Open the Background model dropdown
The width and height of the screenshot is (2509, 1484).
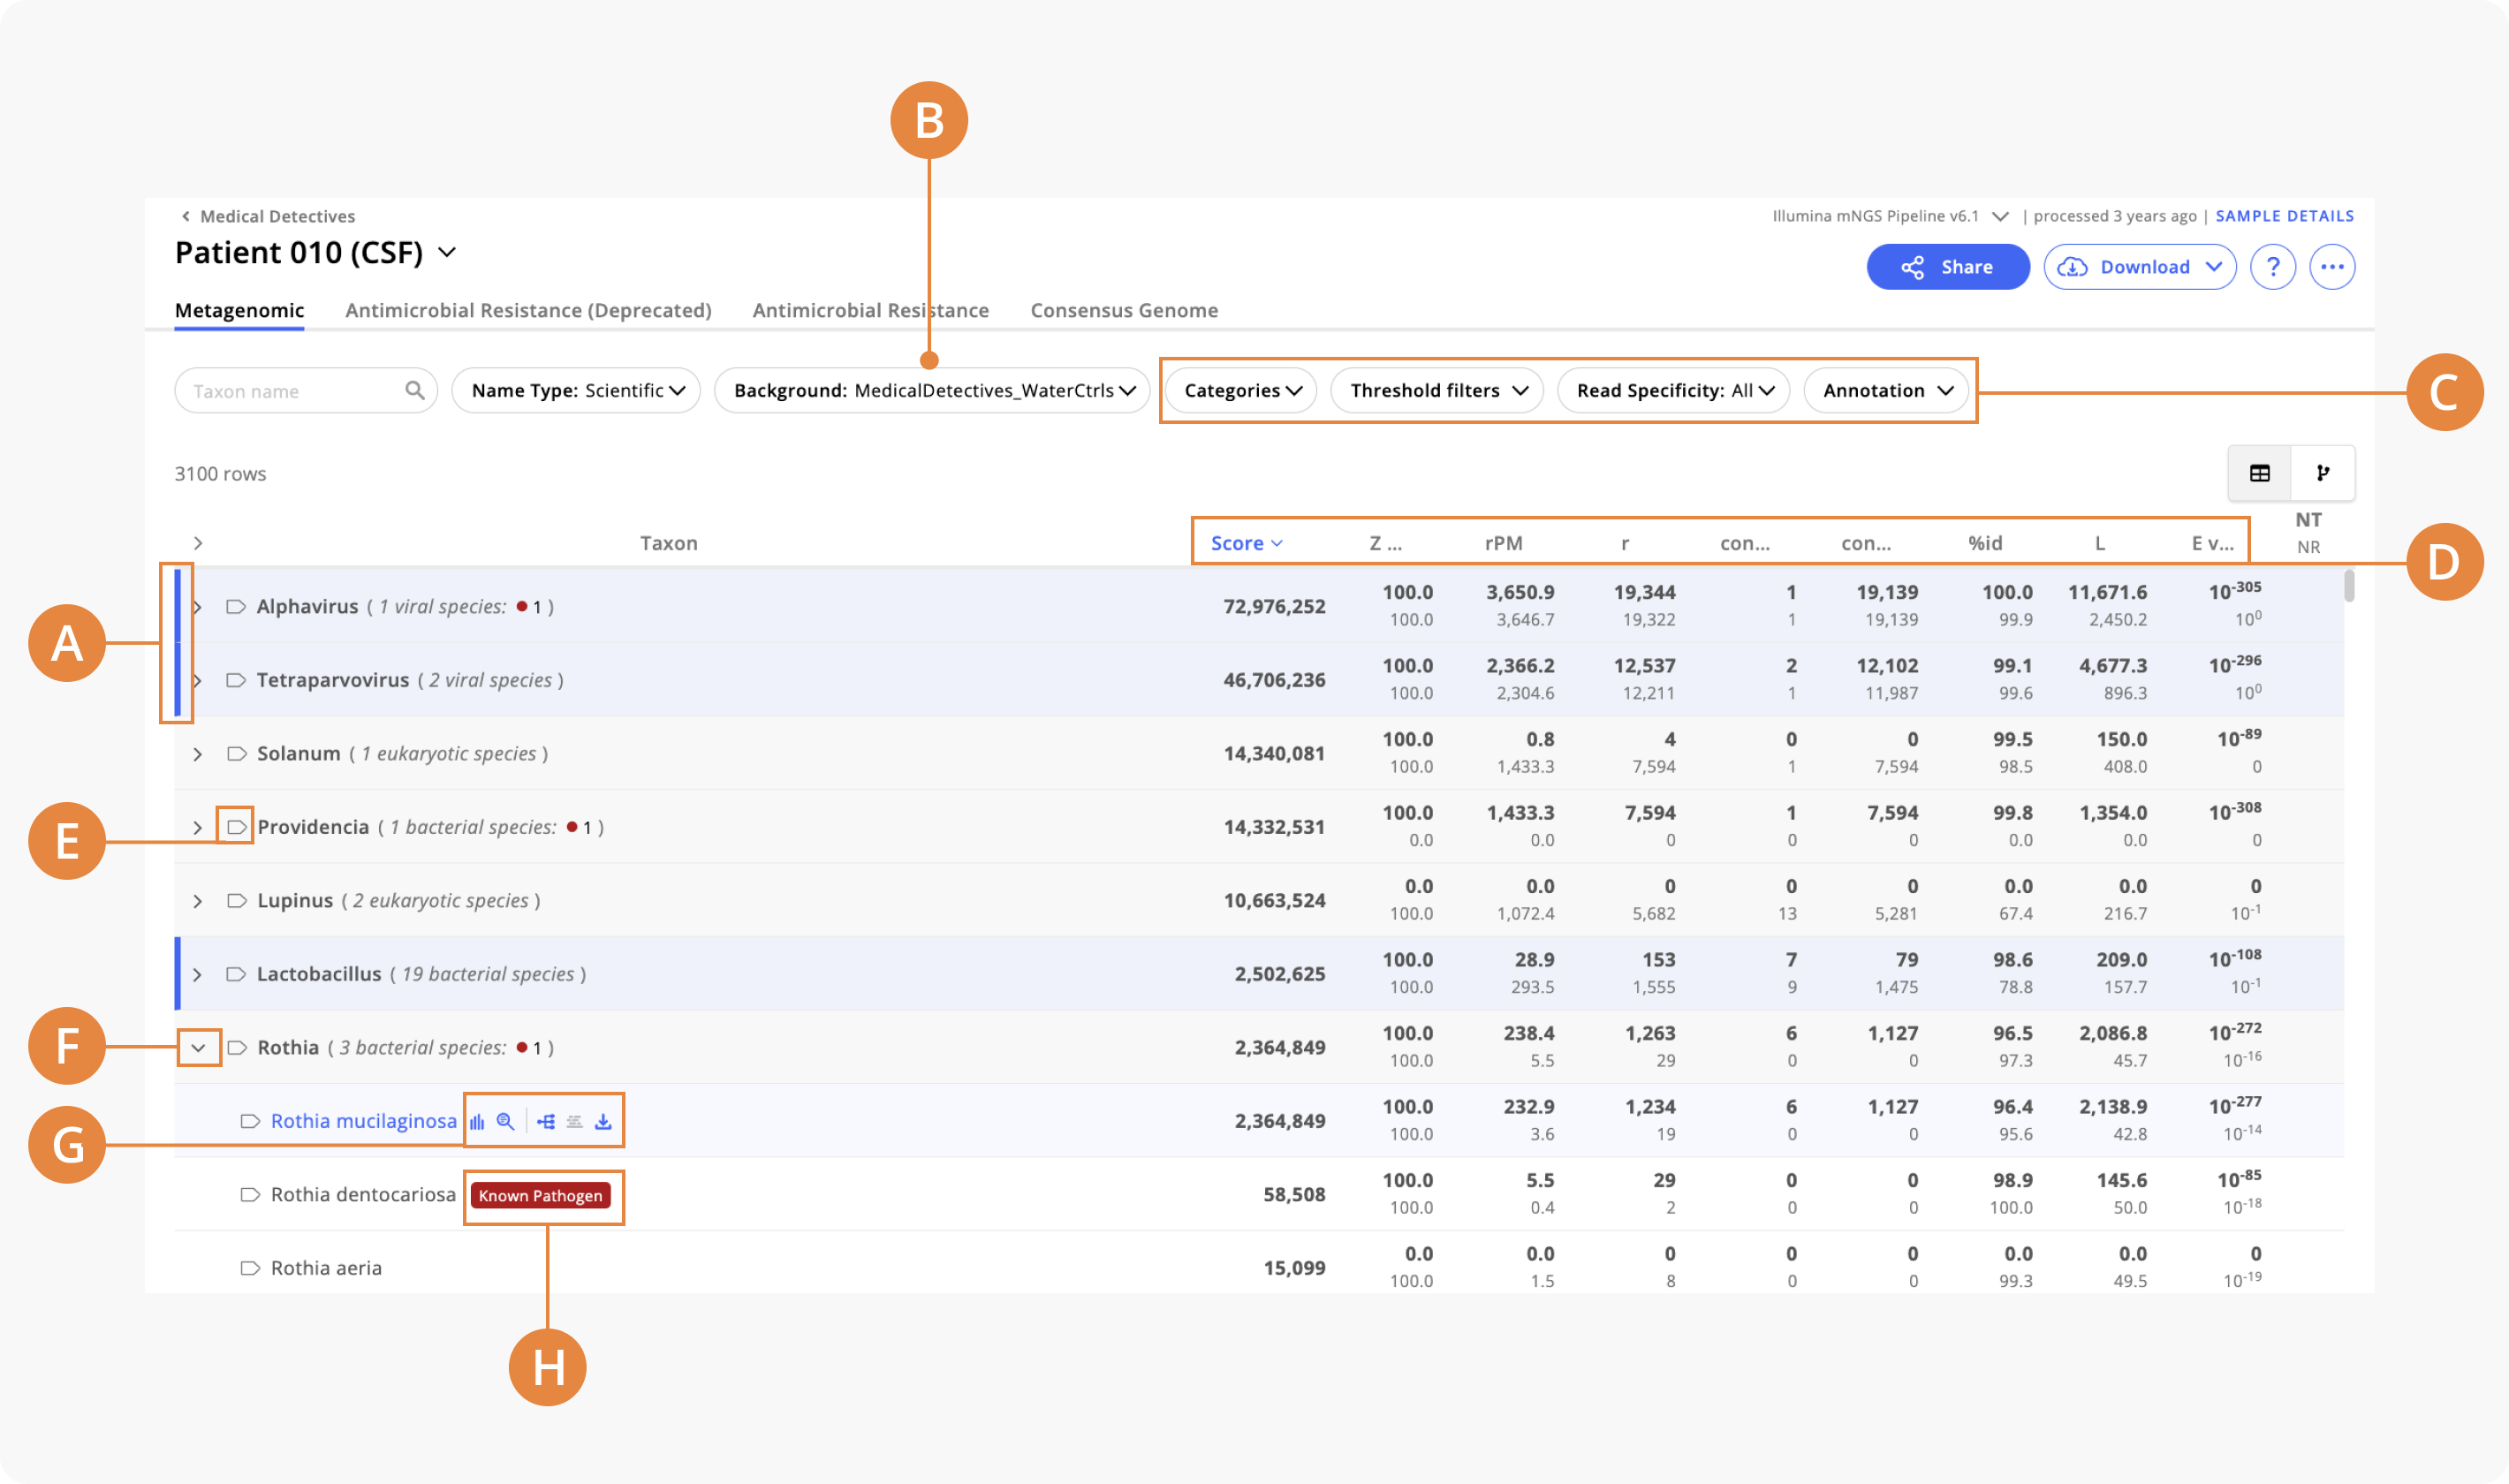point(932,390)
